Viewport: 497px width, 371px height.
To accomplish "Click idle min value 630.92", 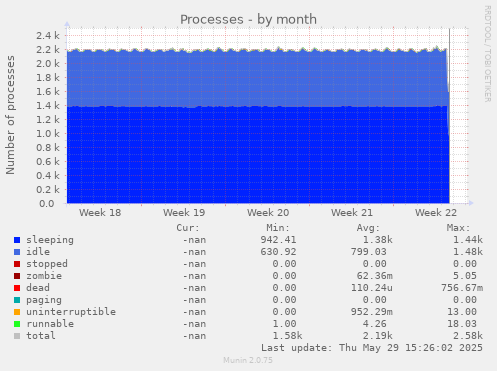I will 278,252.
